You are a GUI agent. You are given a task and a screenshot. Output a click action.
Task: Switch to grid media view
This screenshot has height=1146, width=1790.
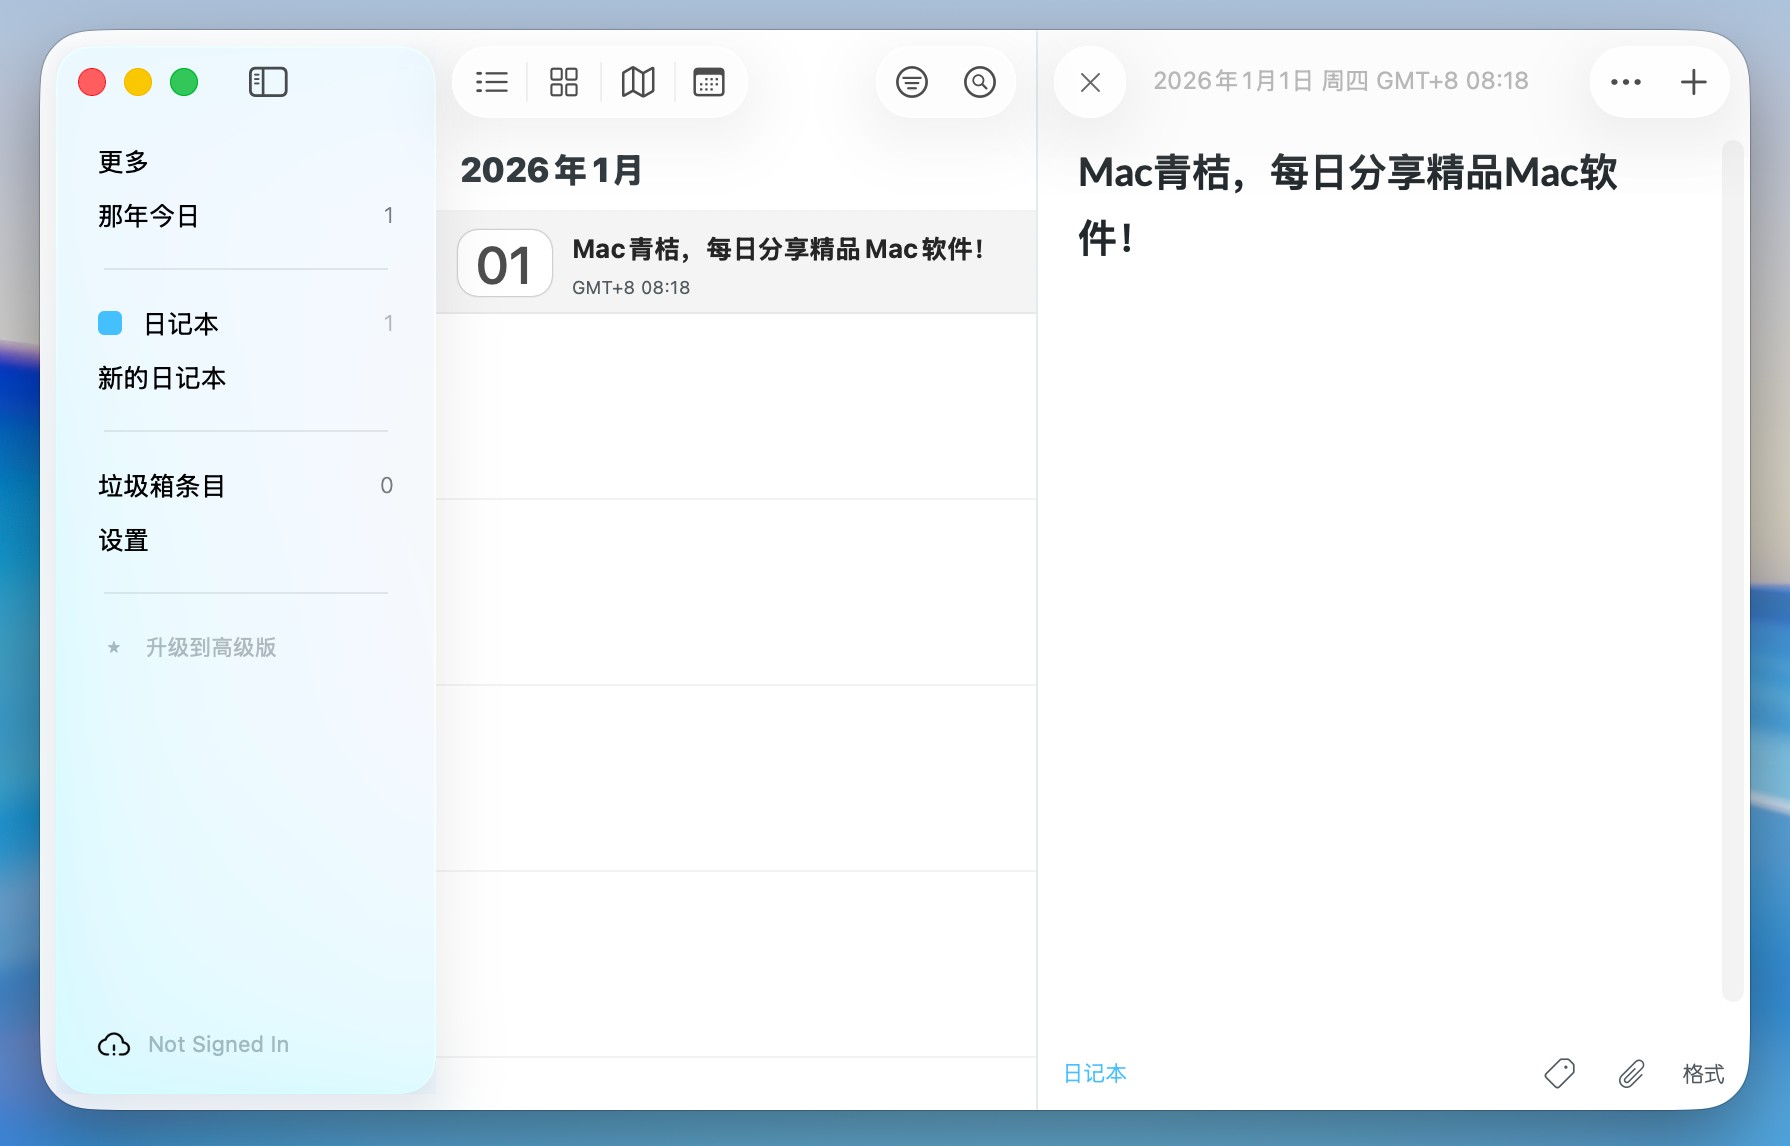(564, 82)
